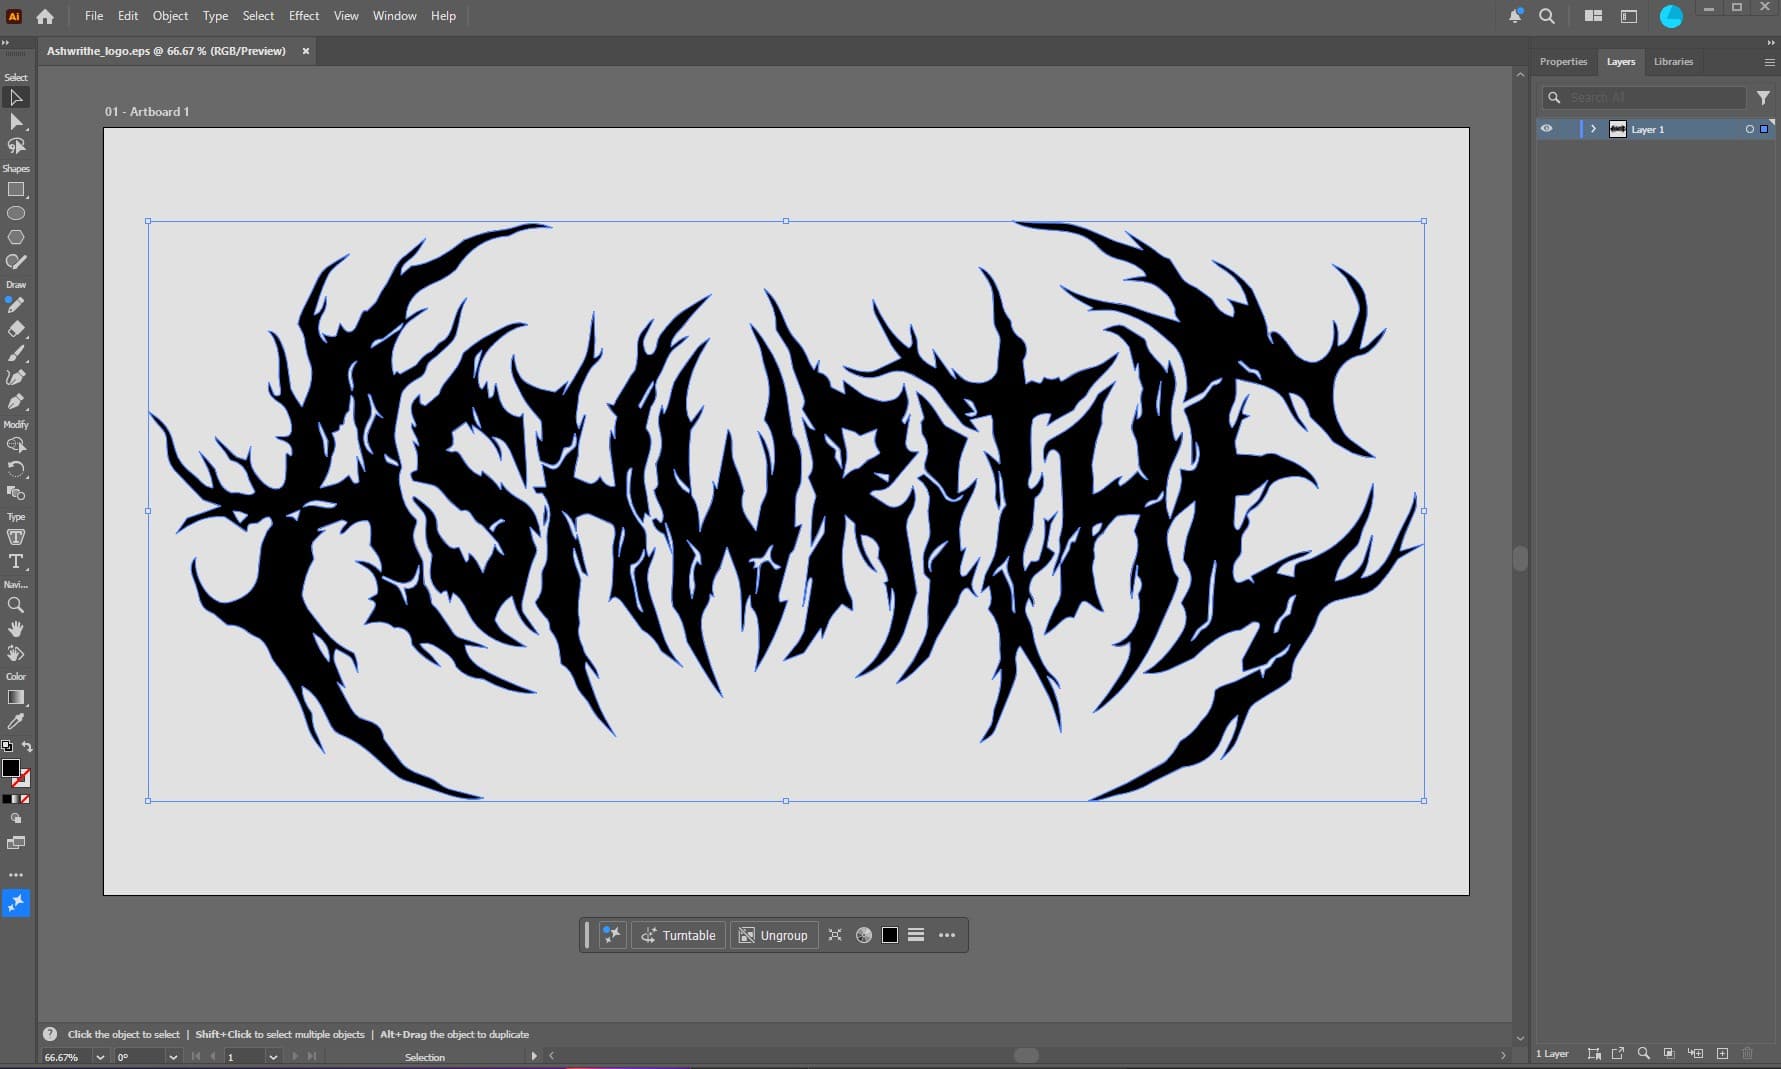Switch to the Libraries tab

1673,62
